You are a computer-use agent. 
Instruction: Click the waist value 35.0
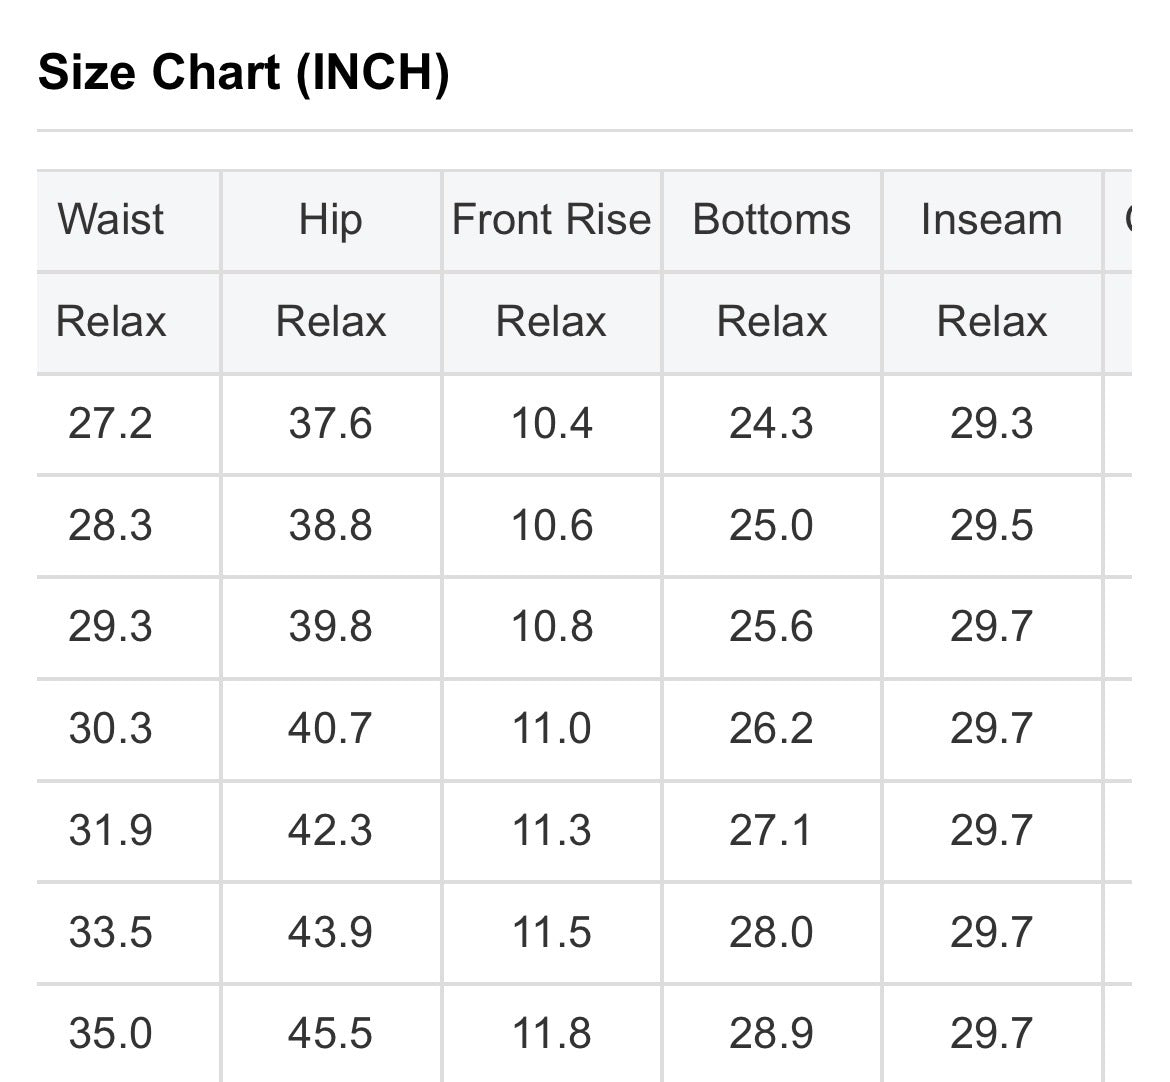tap(110, 1033)
